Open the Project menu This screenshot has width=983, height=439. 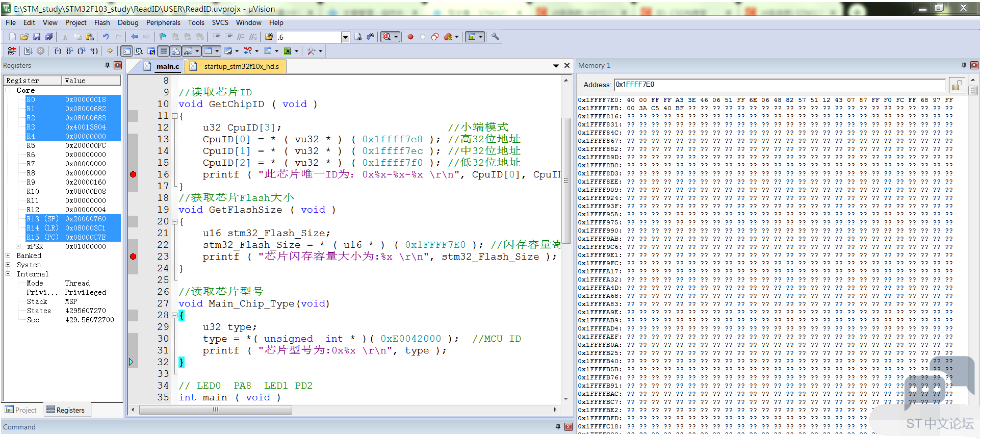(76, 23)
